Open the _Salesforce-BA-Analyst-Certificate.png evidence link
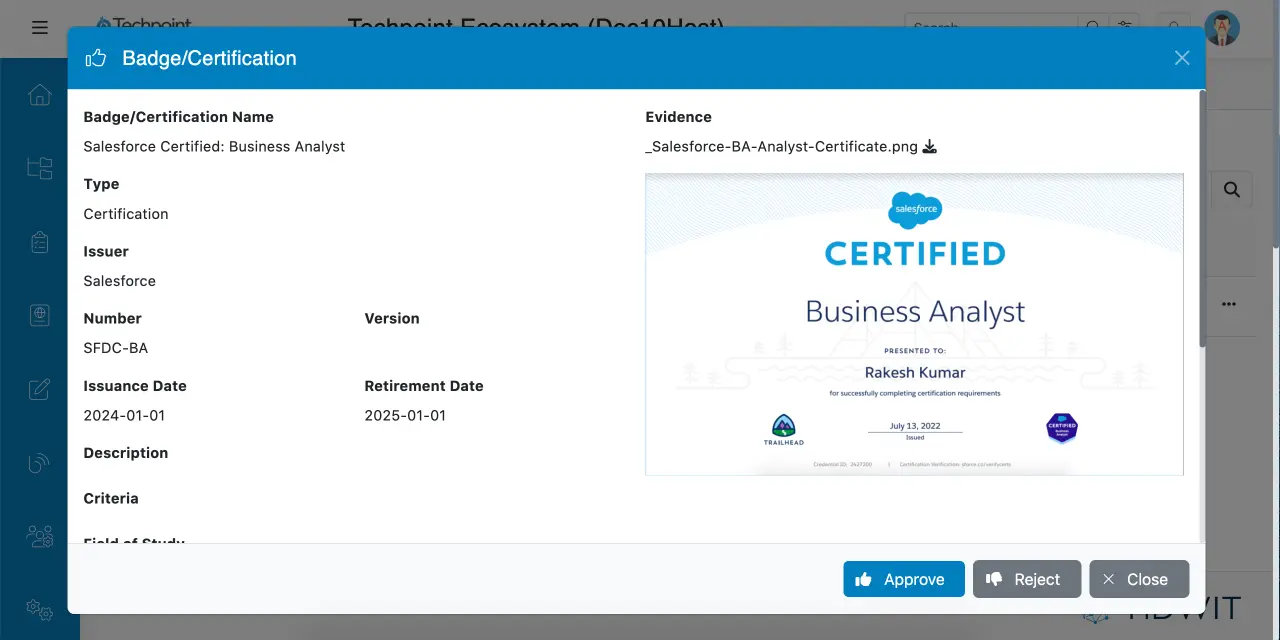The width and height of the screenshot is (1280, 640). click(x=781, y=147)
